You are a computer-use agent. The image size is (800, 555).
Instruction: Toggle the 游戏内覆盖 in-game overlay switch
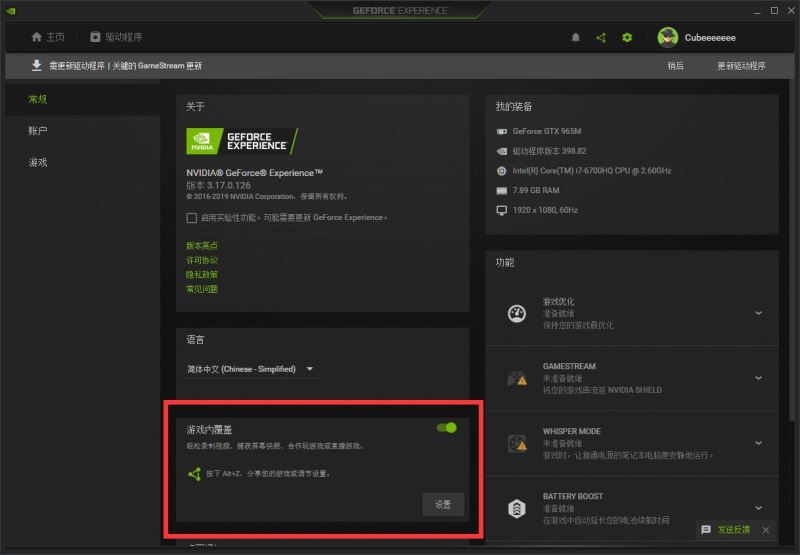tap(446, 427)
